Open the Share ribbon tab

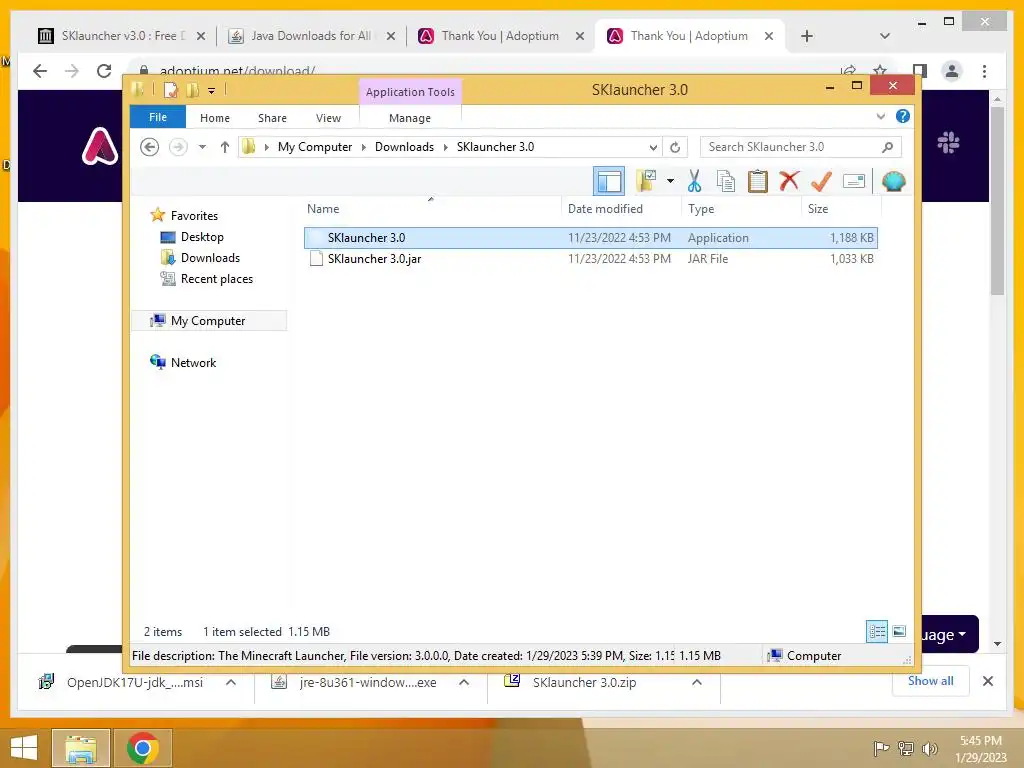272,118
